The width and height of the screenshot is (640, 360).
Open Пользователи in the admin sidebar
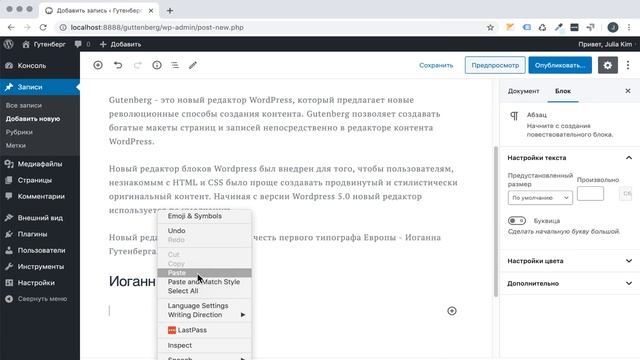[x=40, y=250]
